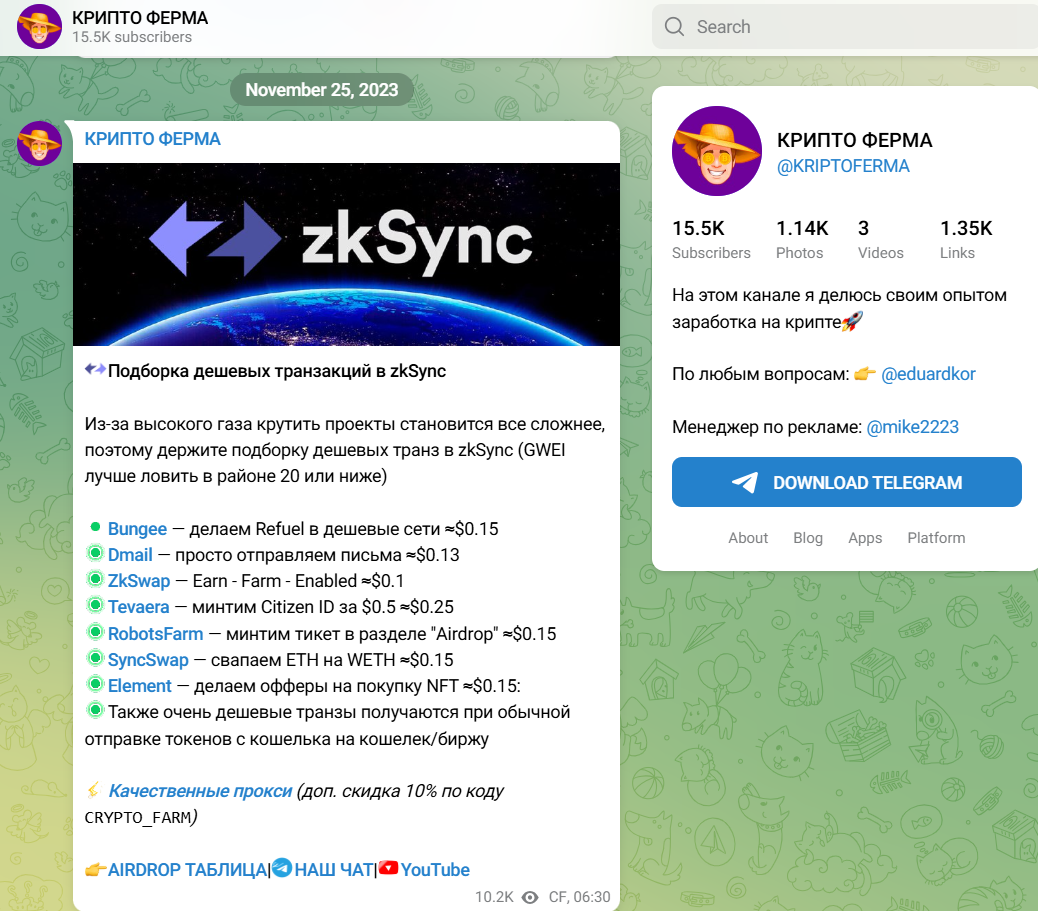This screenshot has height=911, width=1038.
Task: Open the AIRDROP ТАБЛИЦА link
Action: (187, 870)
